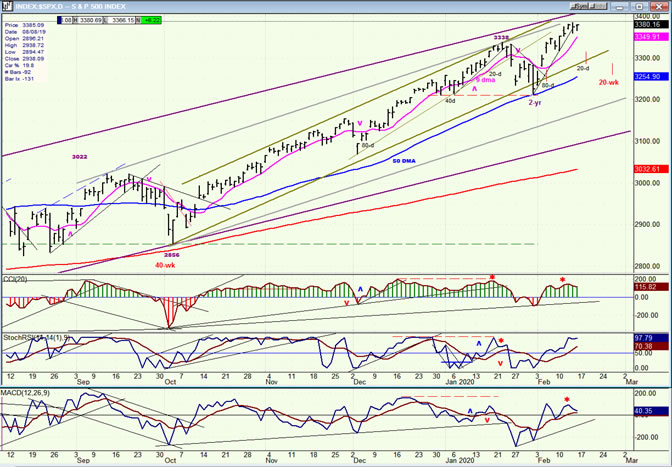Click the CCI(20) indicator label

[15, 279]
